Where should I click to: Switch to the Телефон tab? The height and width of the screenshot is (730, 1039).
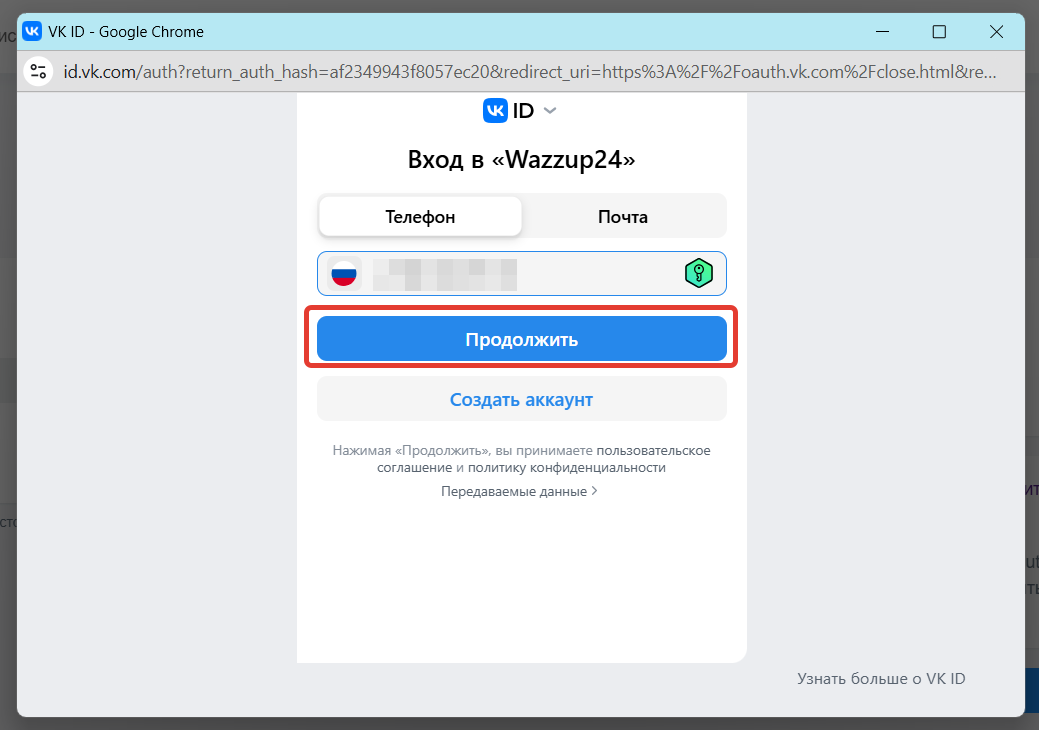[420, 217]
